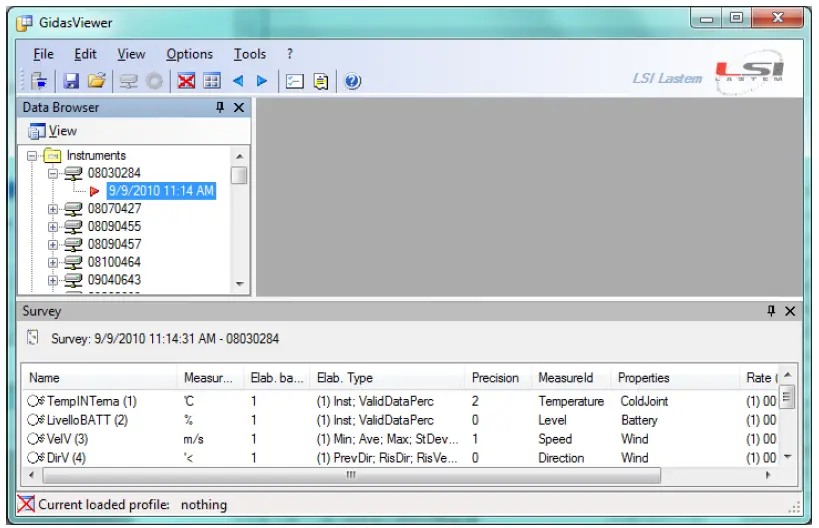
Task: Expand the 08090455 instrument node
Action: point(52,227)
